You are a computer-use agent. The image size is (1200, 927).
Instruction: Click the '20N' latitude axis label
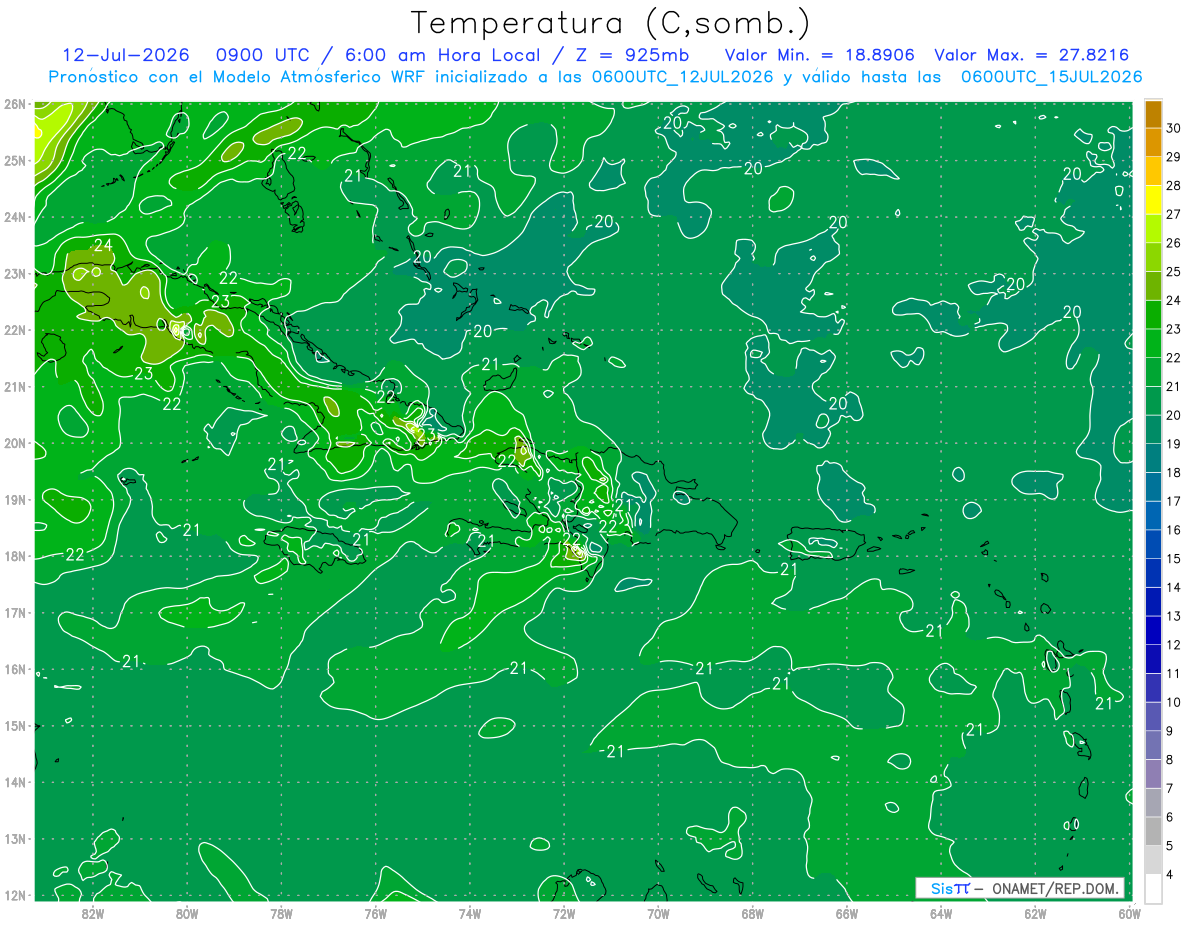click(14, 443)
